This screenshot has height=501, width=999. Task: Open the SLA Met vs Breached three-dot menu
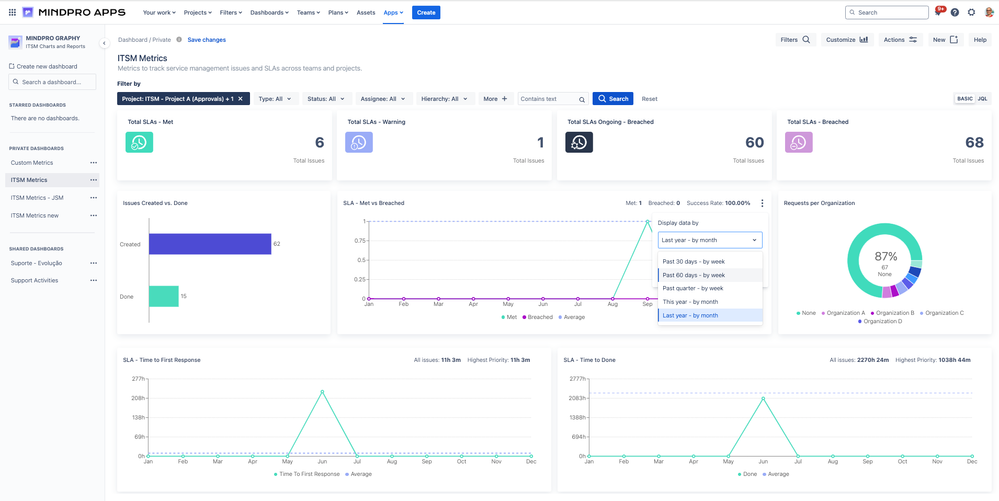(x=762, y=203)
